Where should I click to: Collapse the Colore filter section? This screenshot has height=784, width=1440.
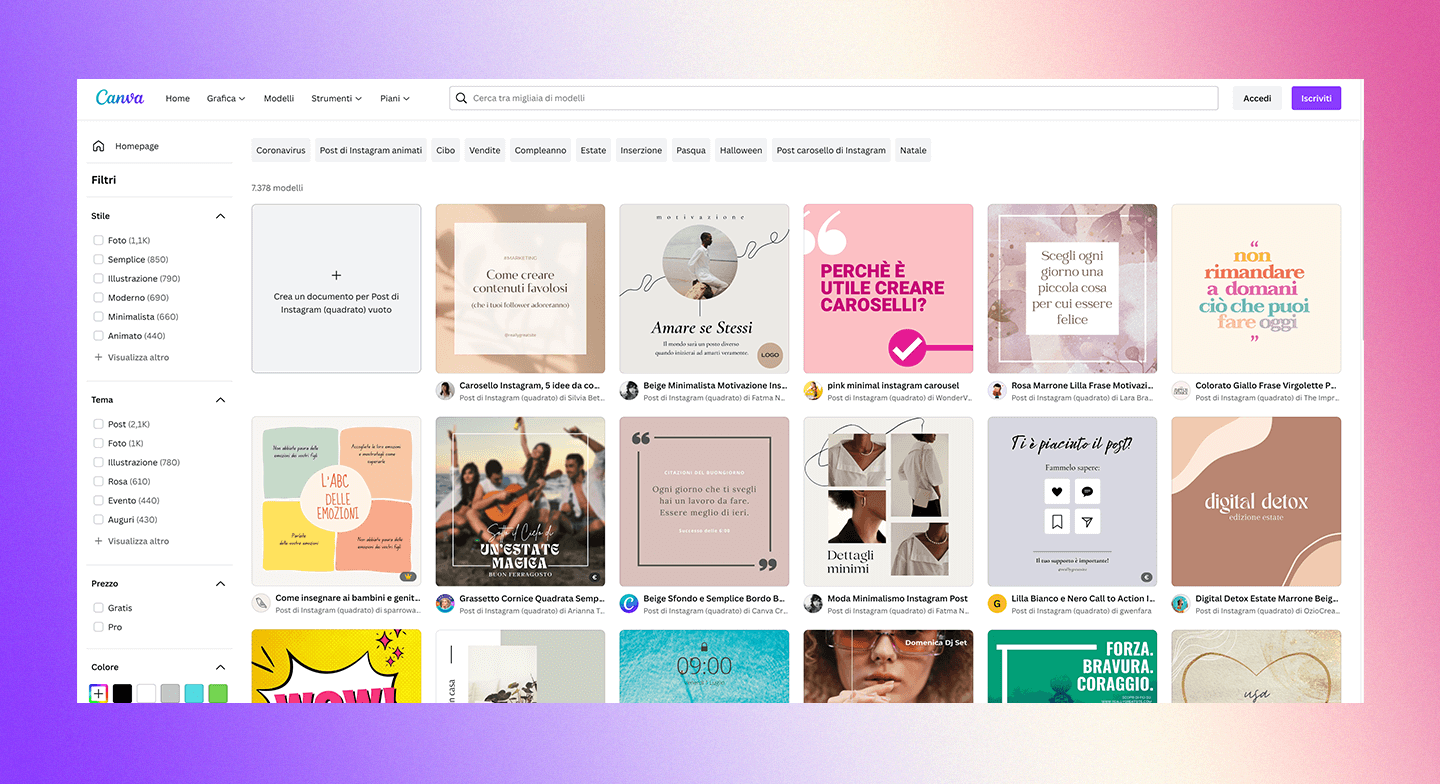click(221, 667)
